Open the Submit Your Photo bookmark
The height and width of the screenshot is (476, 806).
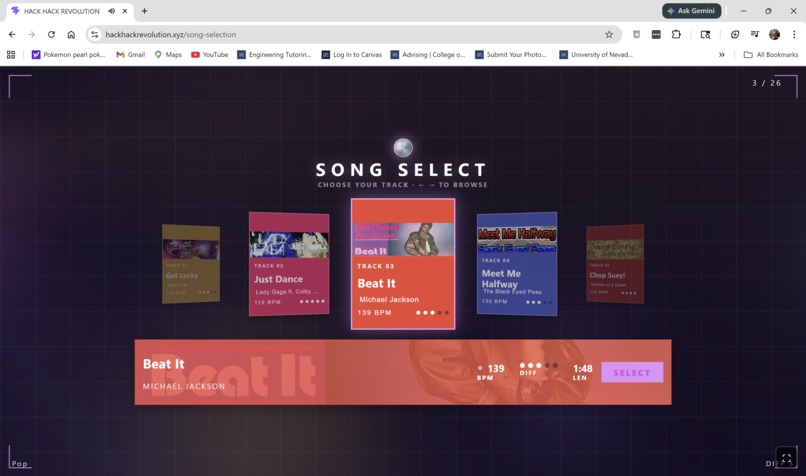pyautogui.click(x=510, y=54)
